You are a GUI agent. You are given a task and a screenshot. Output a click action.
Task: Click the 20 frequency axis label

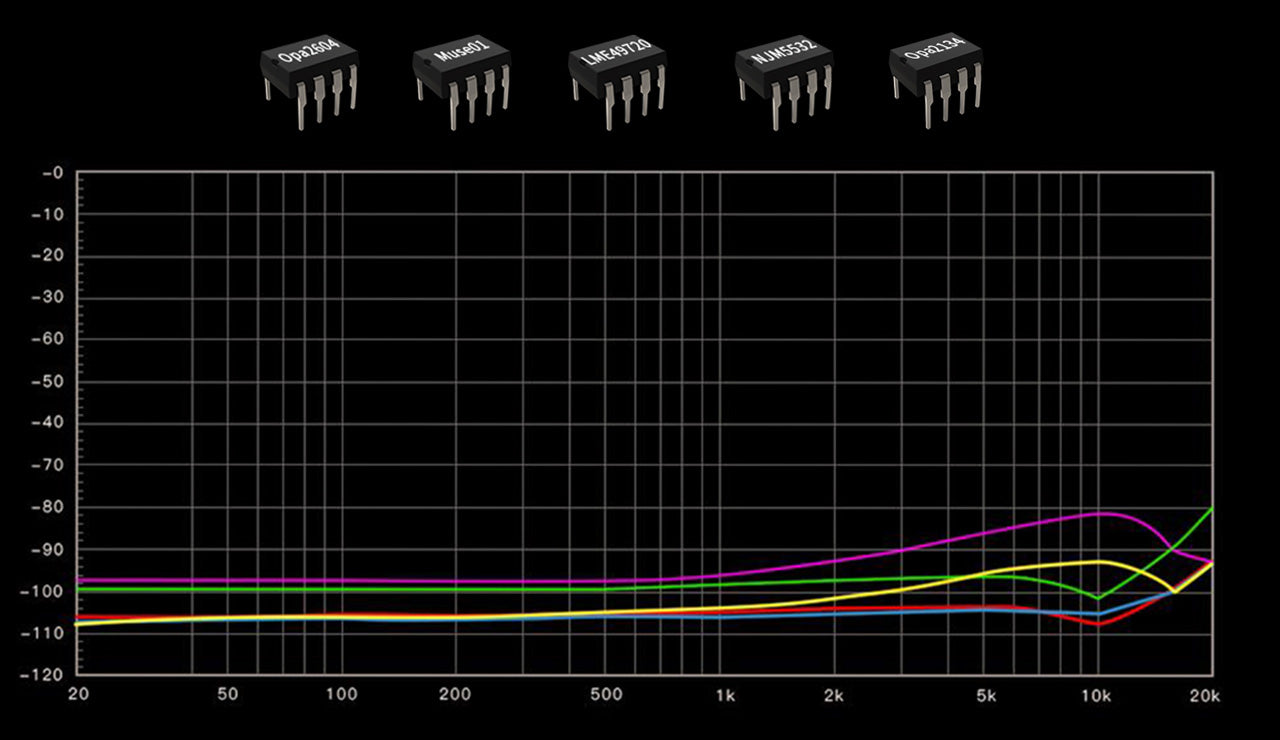tap(77, 695)
